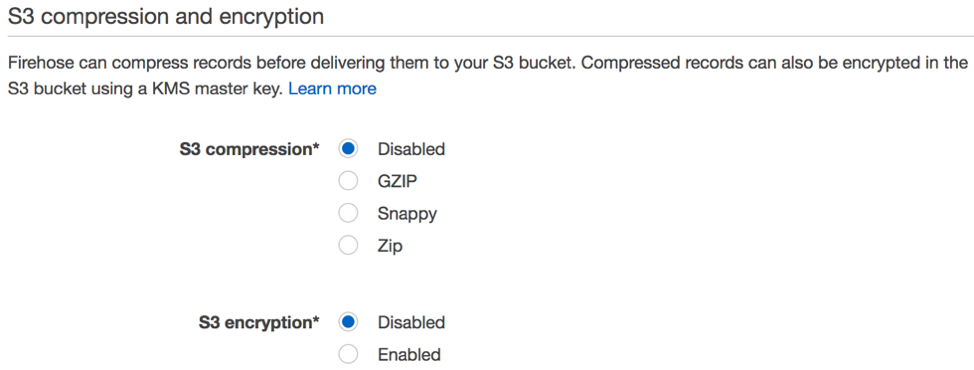974x370 pixels.
Task: Turn on the Enabled S3 encryption radio button
Action: 348,355
